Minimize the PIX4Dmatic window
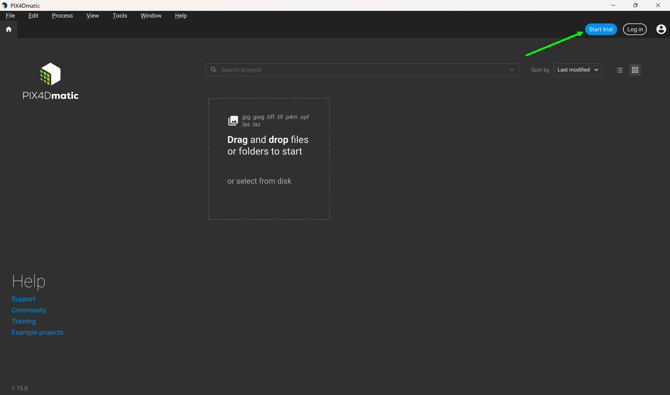The height and width of the screenshot is (395, 670). click(613, 6)
